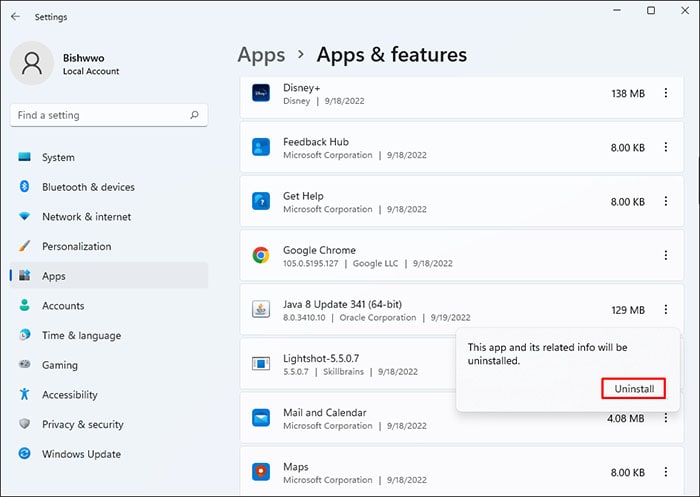The width and height of the screenshot is (700, 497).
Task: Open Accessibility settings page
Action: tap(109, 394)
